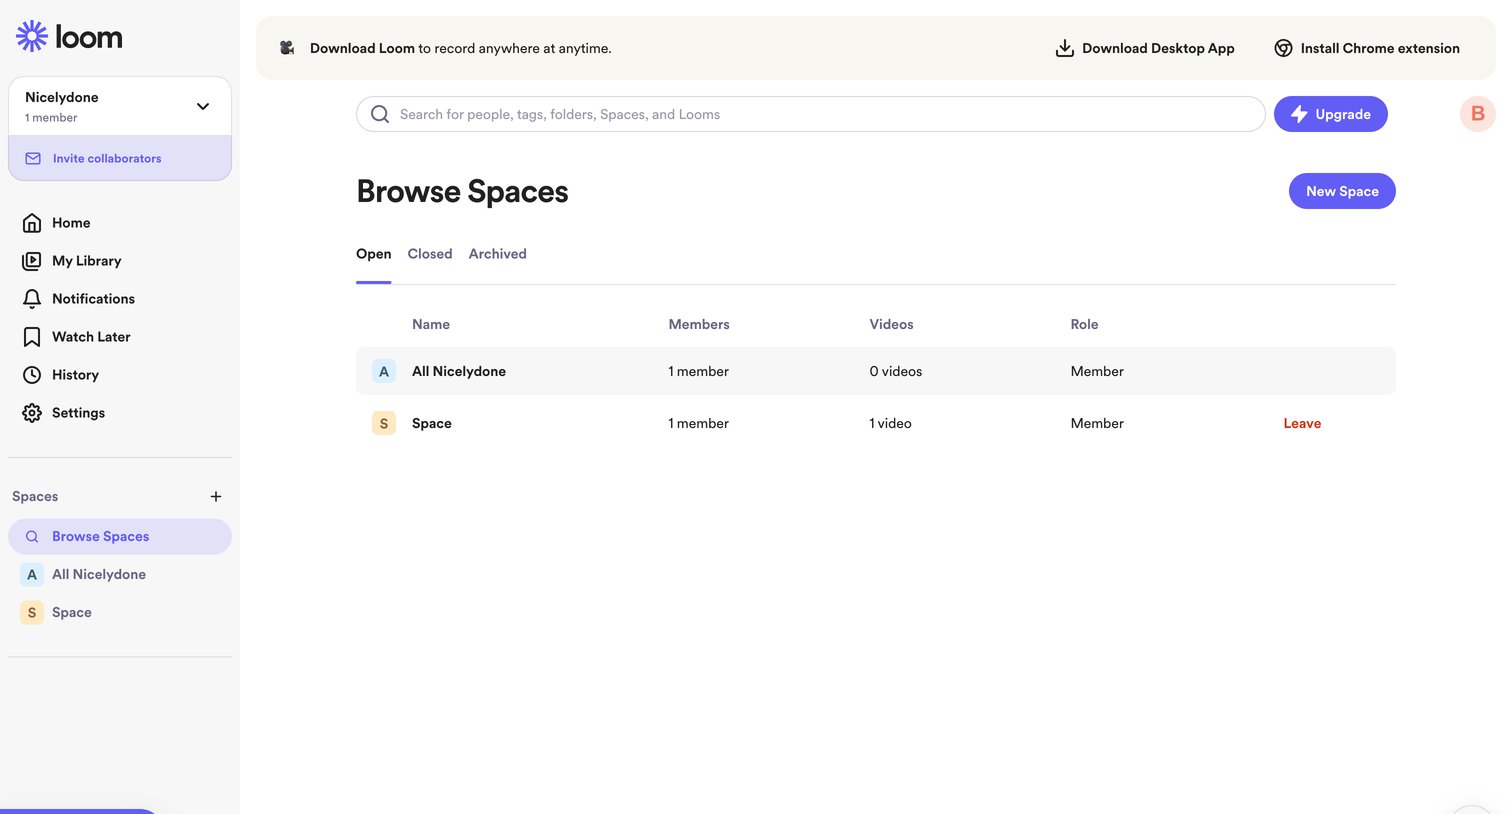This screenshot has width=1512, height=814.
Task: Open the Notifications bell icon
Action: (32, 299)
